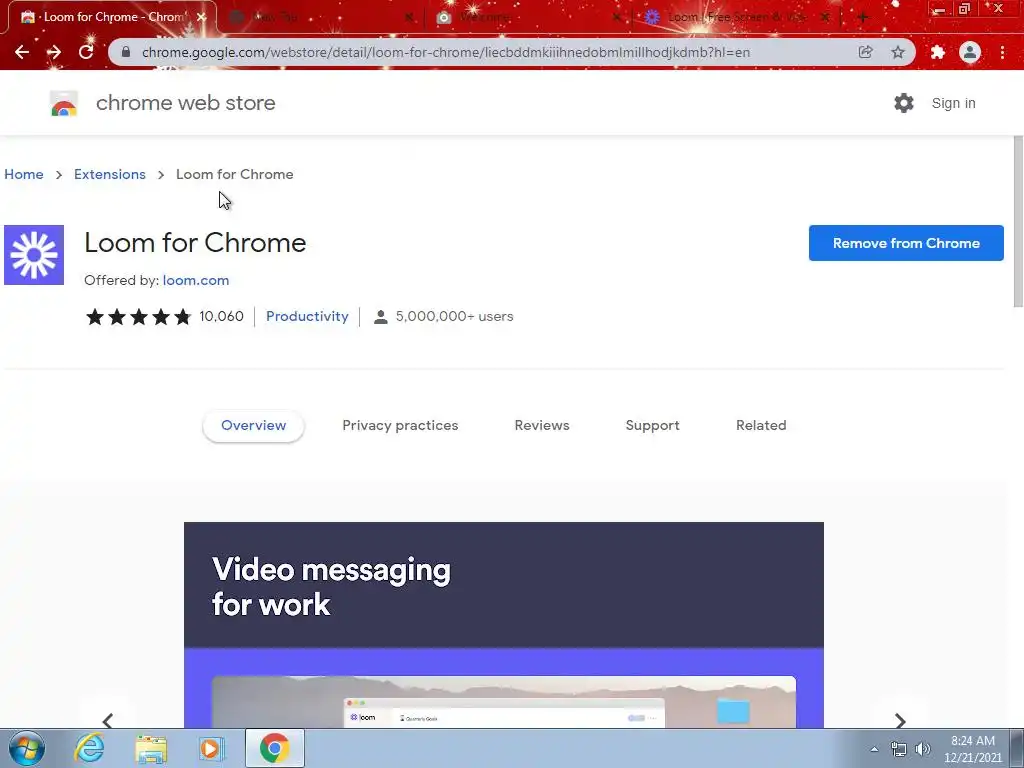
Task: Click the Loom for Chrome heading
Action: 195,243
